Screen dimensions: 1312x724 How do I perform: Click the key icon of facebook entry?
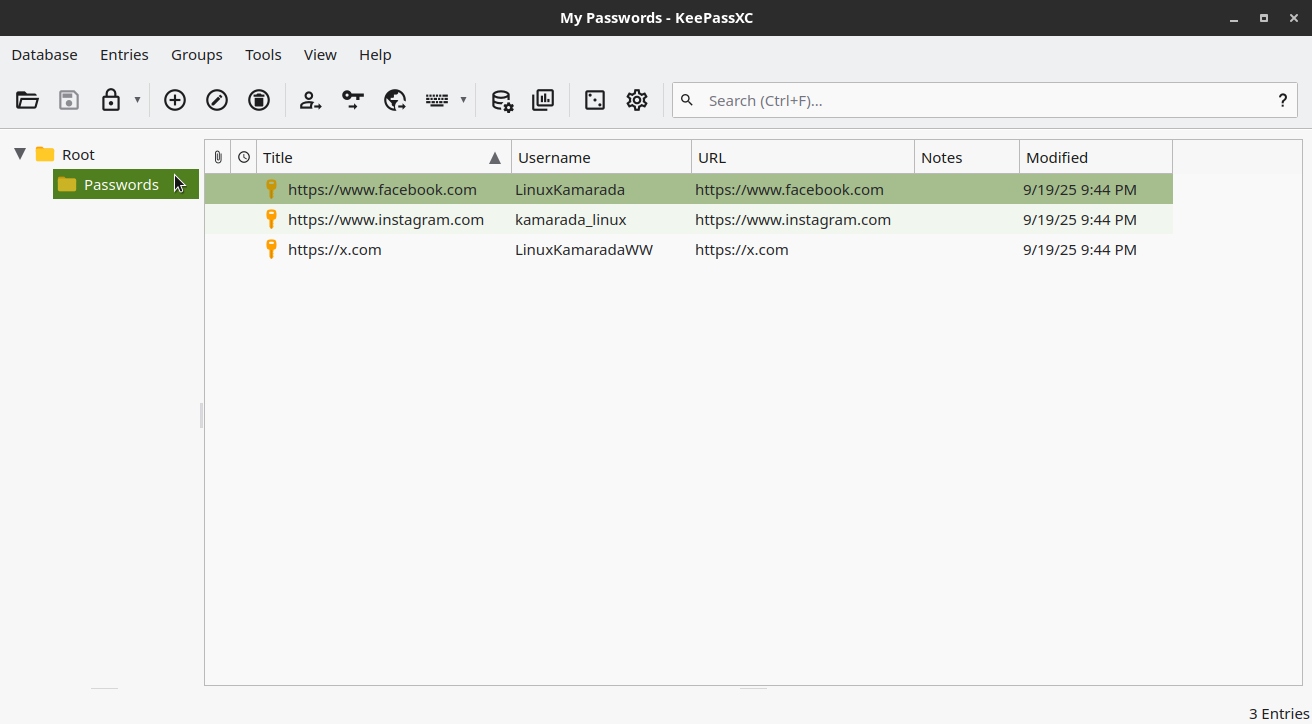pyautogui.click(x=271, y=189)
